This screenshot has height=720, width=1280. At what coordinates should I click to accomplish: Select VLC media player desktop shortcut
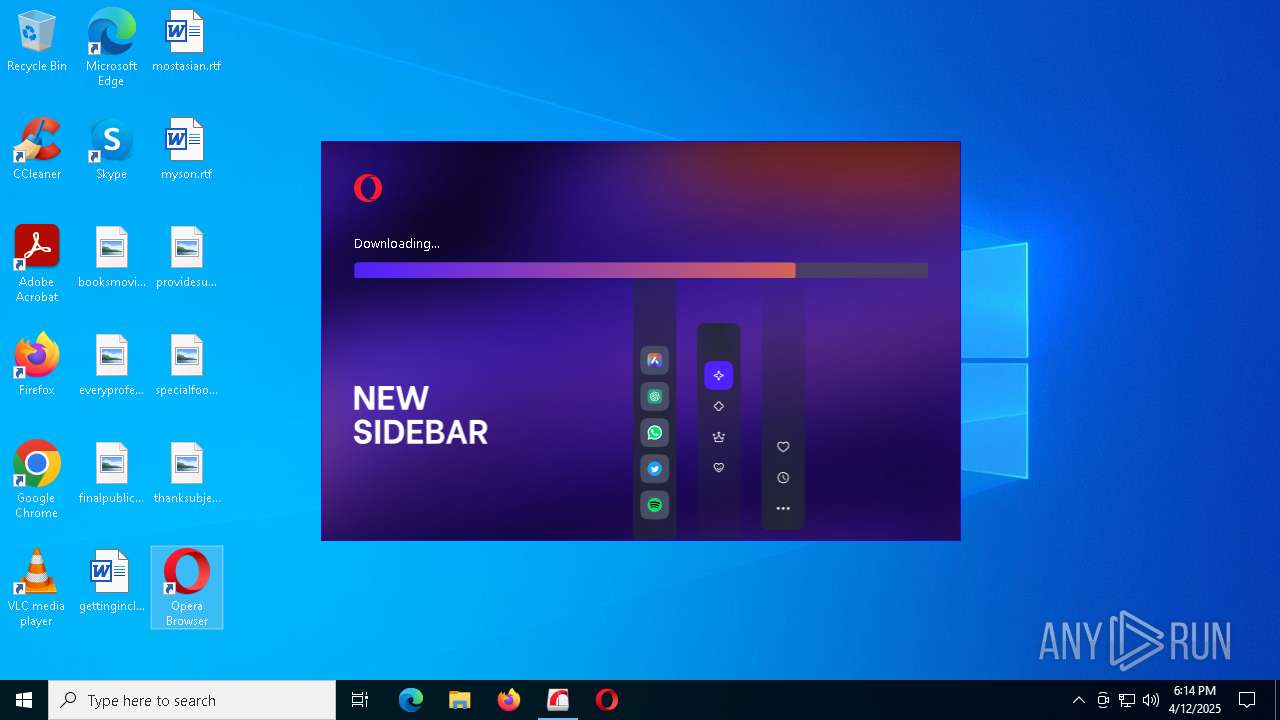click(37, 588)
